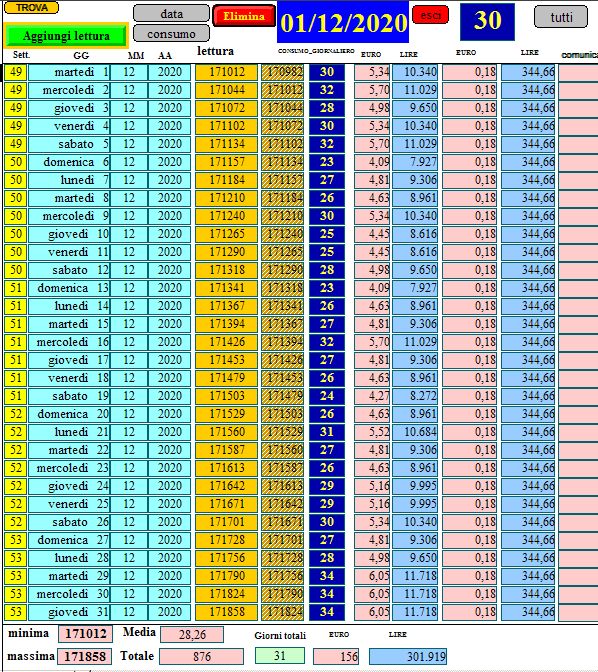This screenshot has height=672, width=598.
Task: Show all records with tutti button
Action: (561, 17)
